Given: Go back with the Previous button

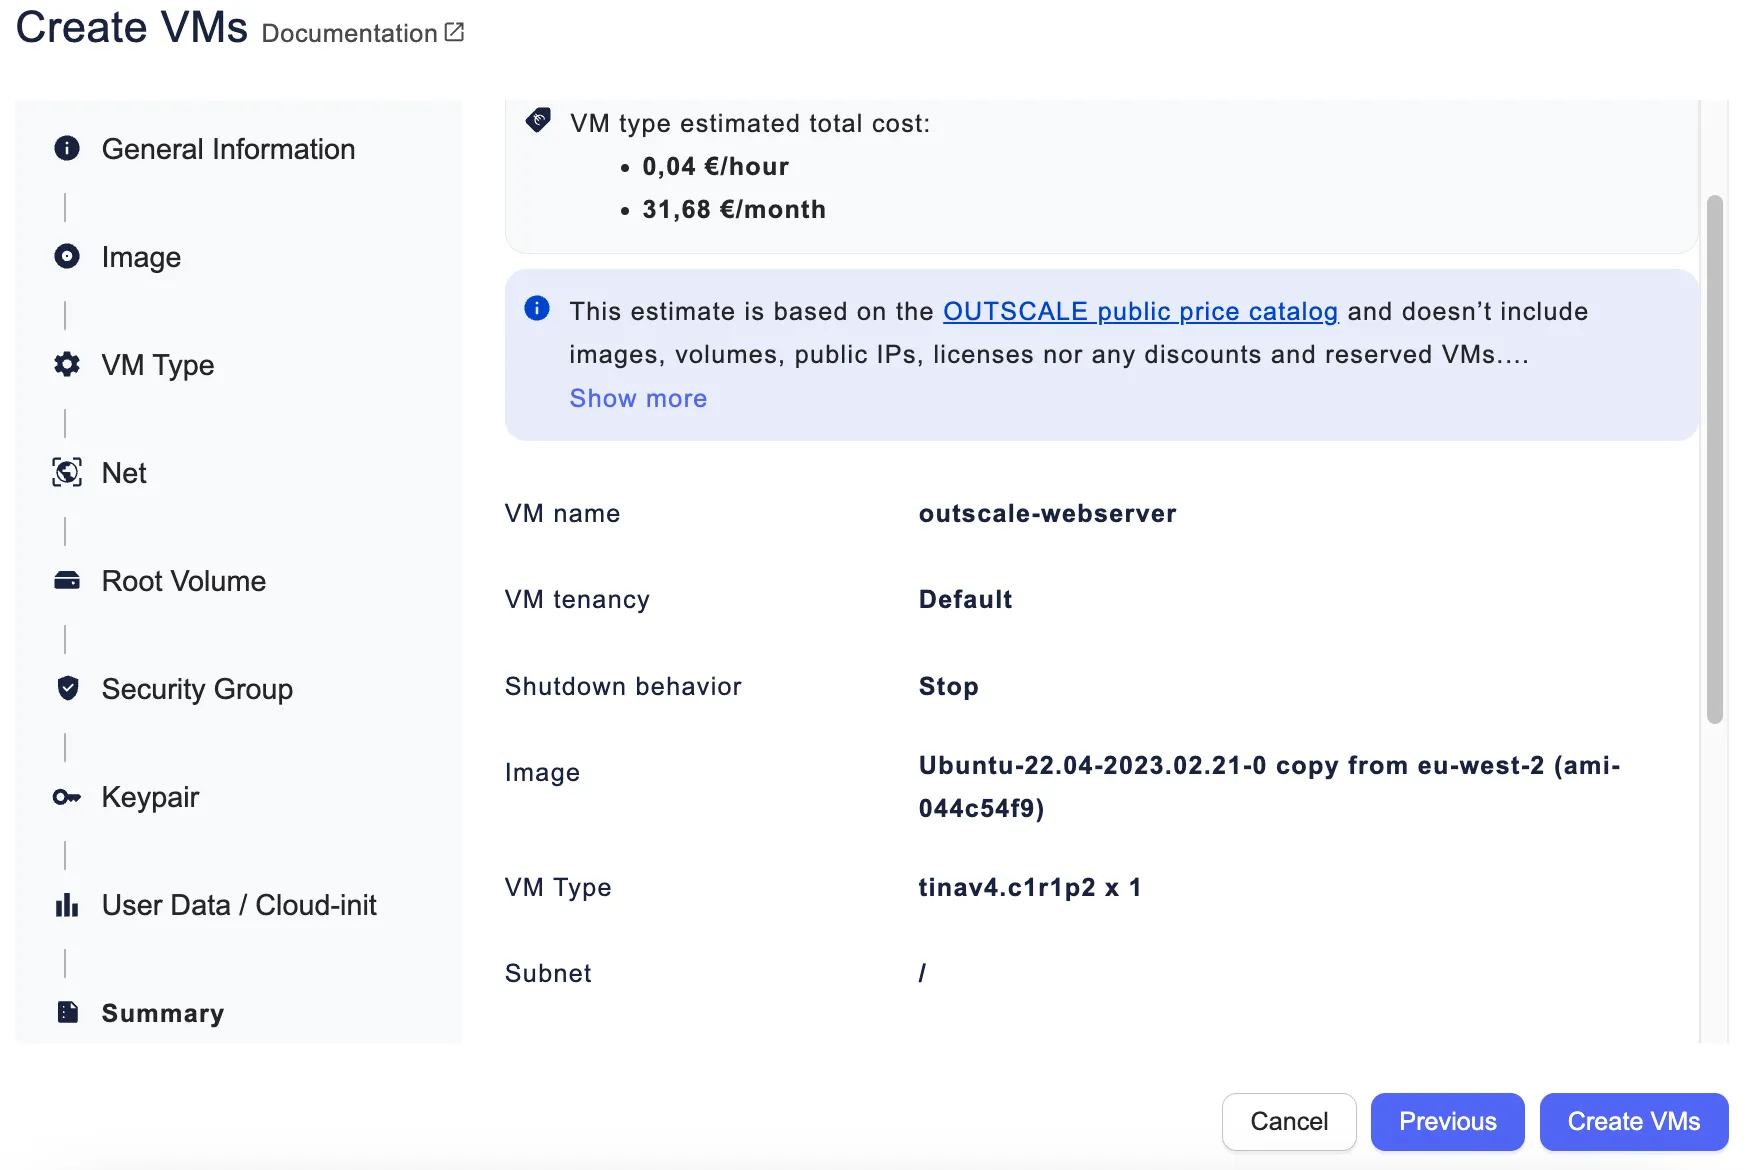Looking at the screenshot, I should [1447, 1121].
